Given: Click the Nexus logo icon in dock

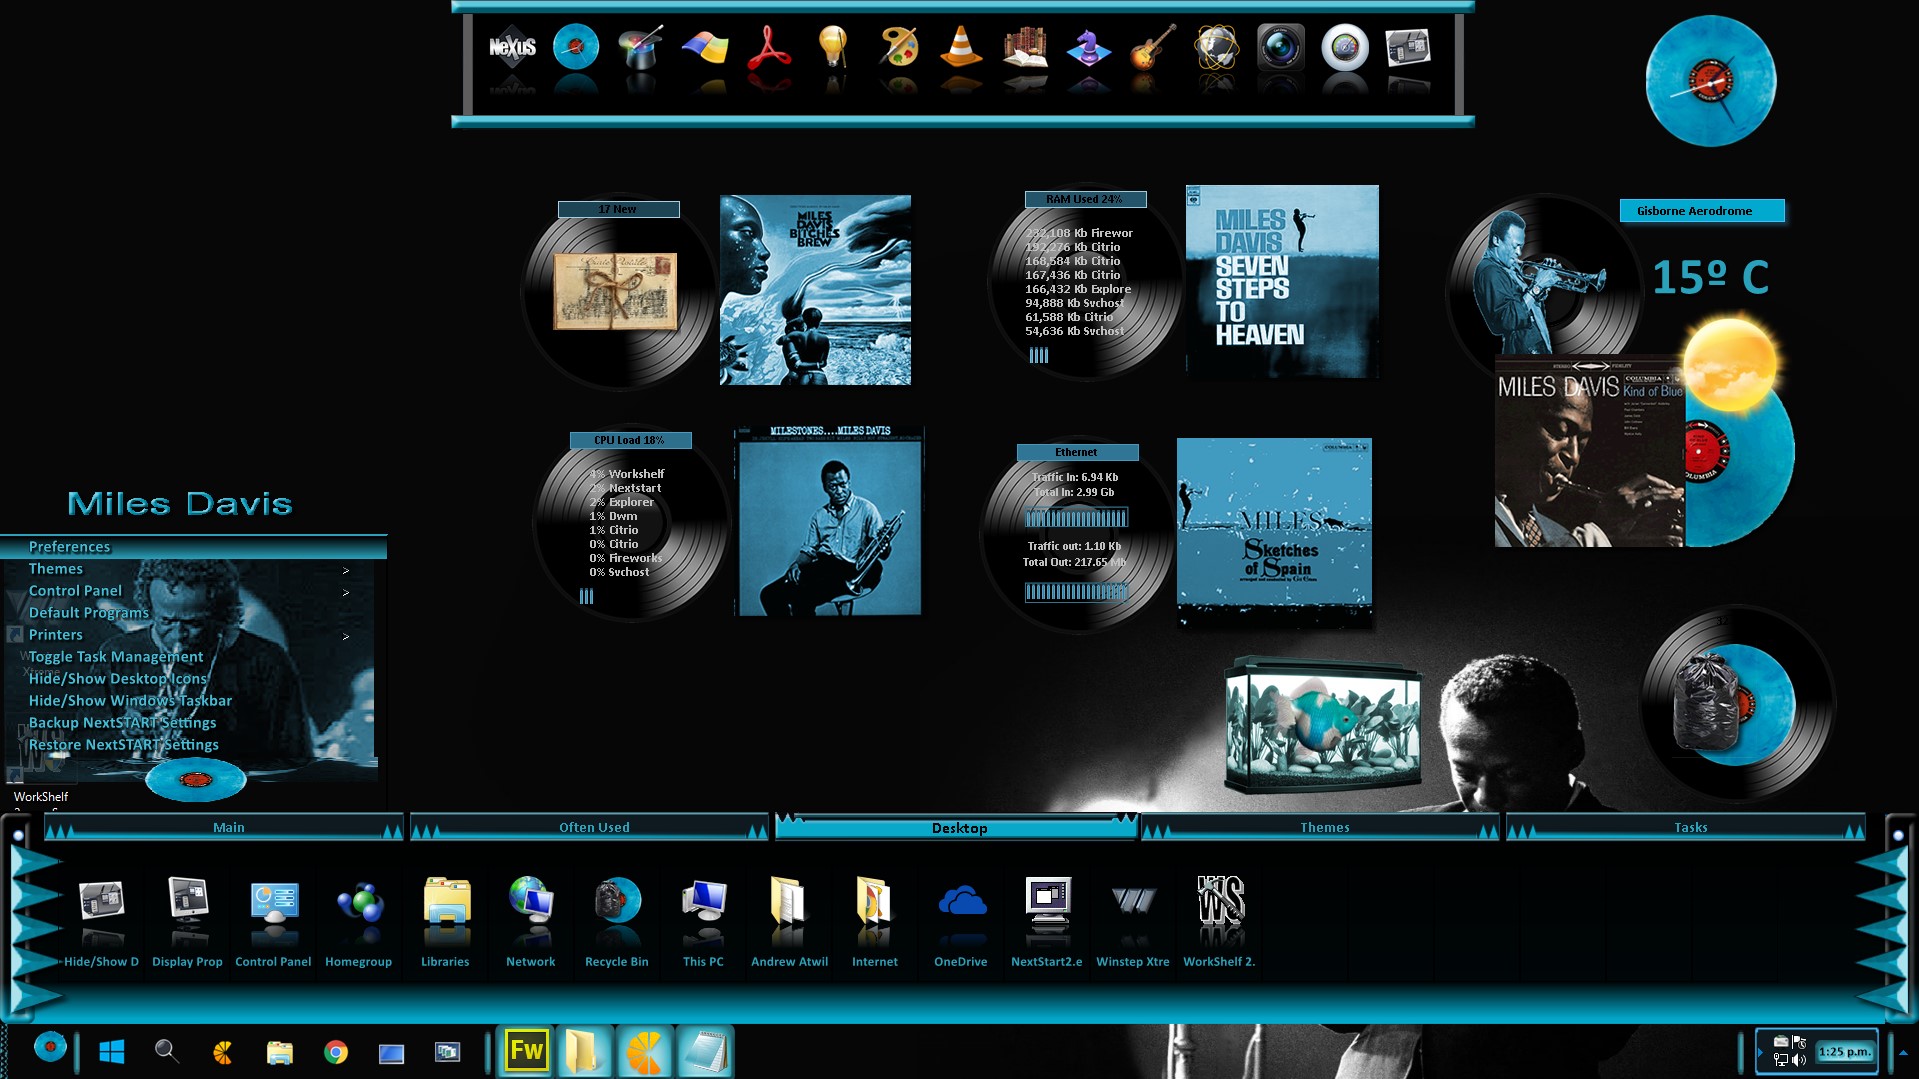Looking at the screenshot, I should pos(512,47).
